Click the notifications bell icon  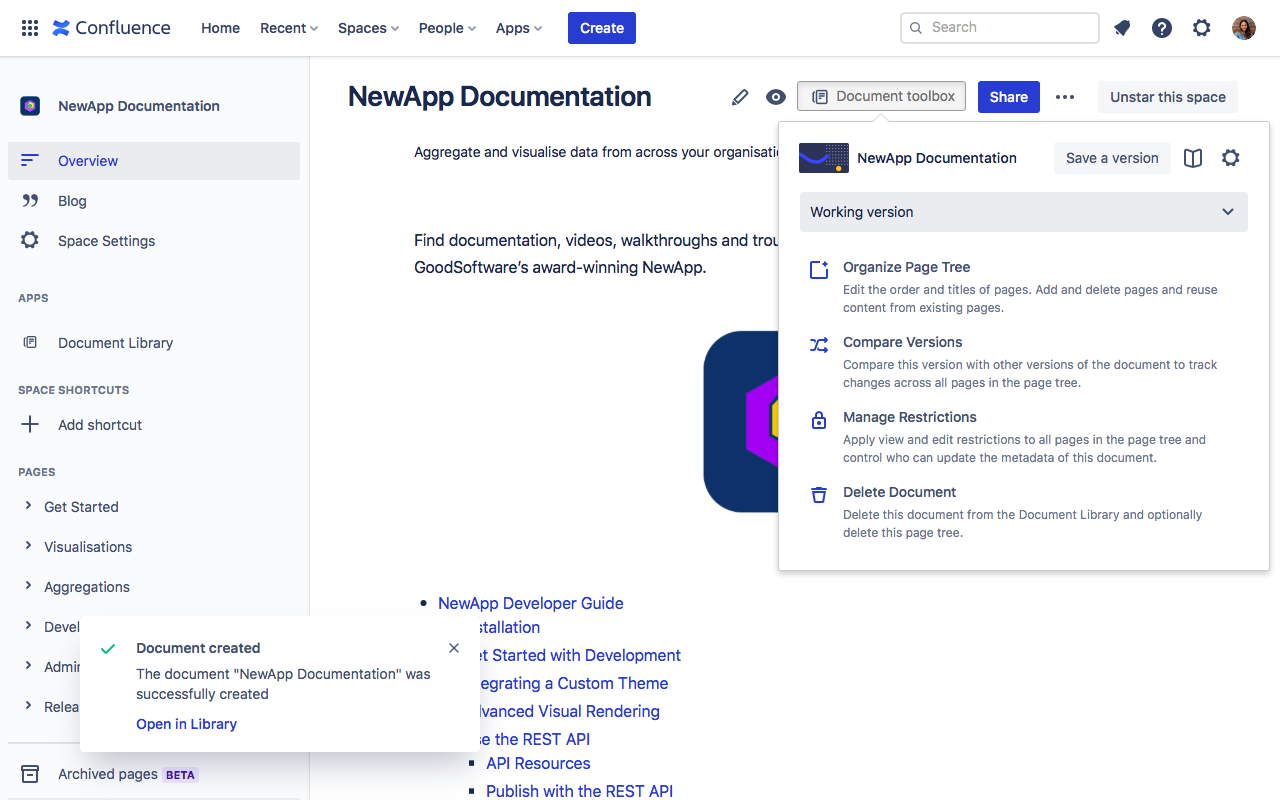coord(1122,28)
